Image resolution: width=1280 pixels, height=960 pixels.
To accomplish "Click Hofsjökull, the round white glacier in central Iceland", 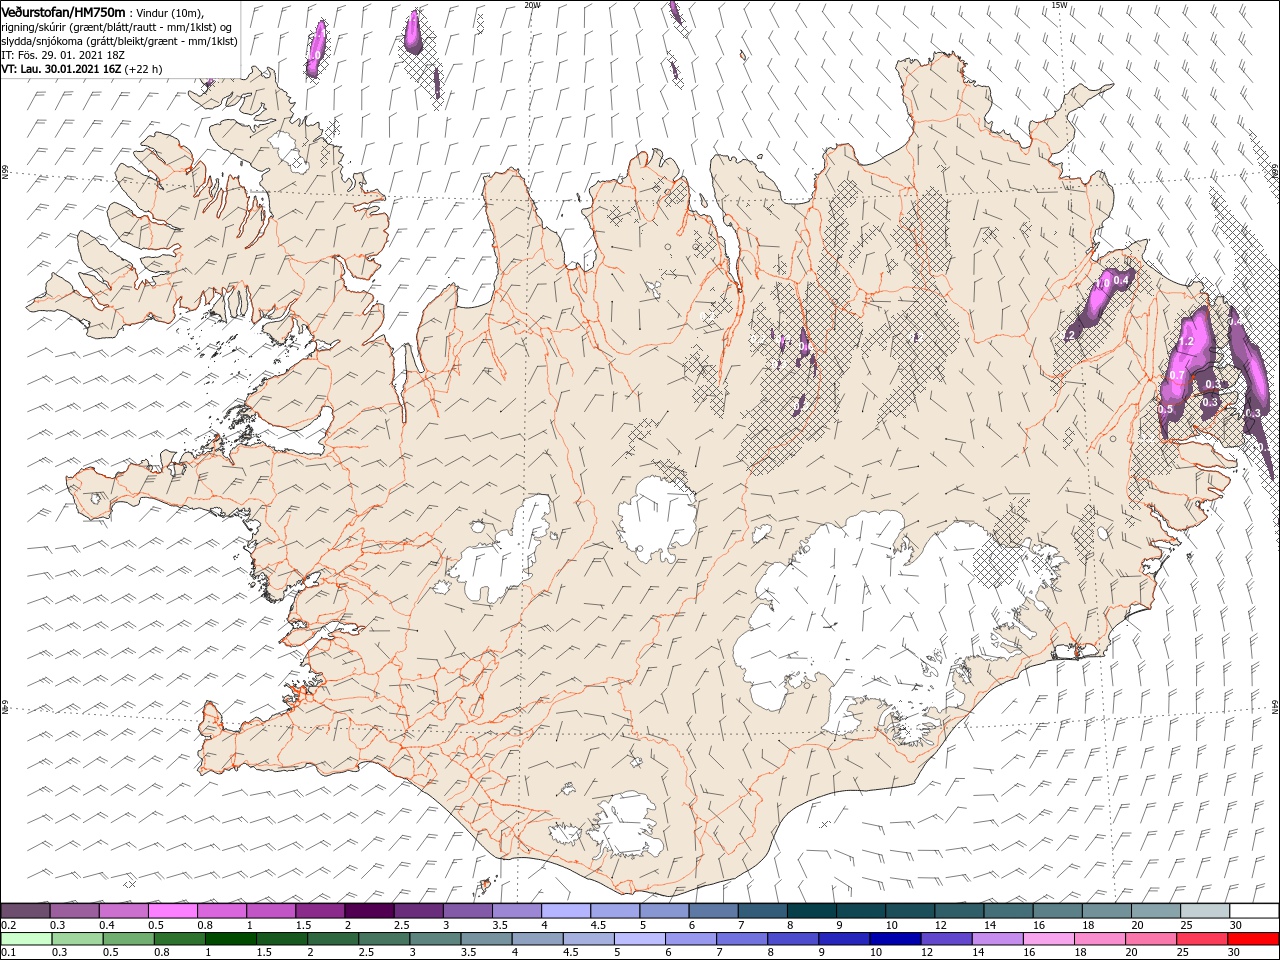I will 657,518.
